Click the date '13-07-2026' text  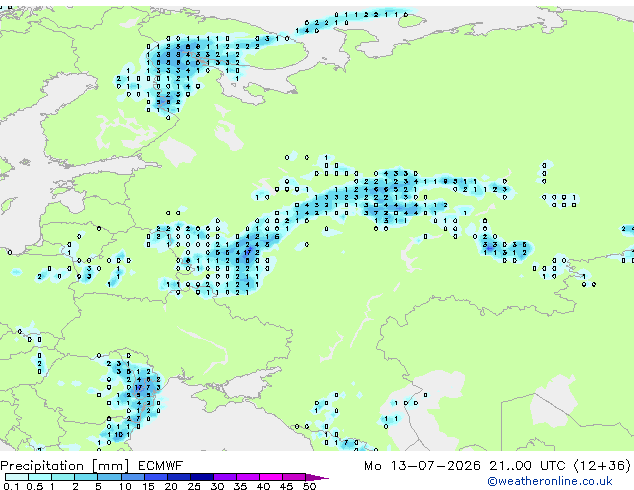(435, 466)
